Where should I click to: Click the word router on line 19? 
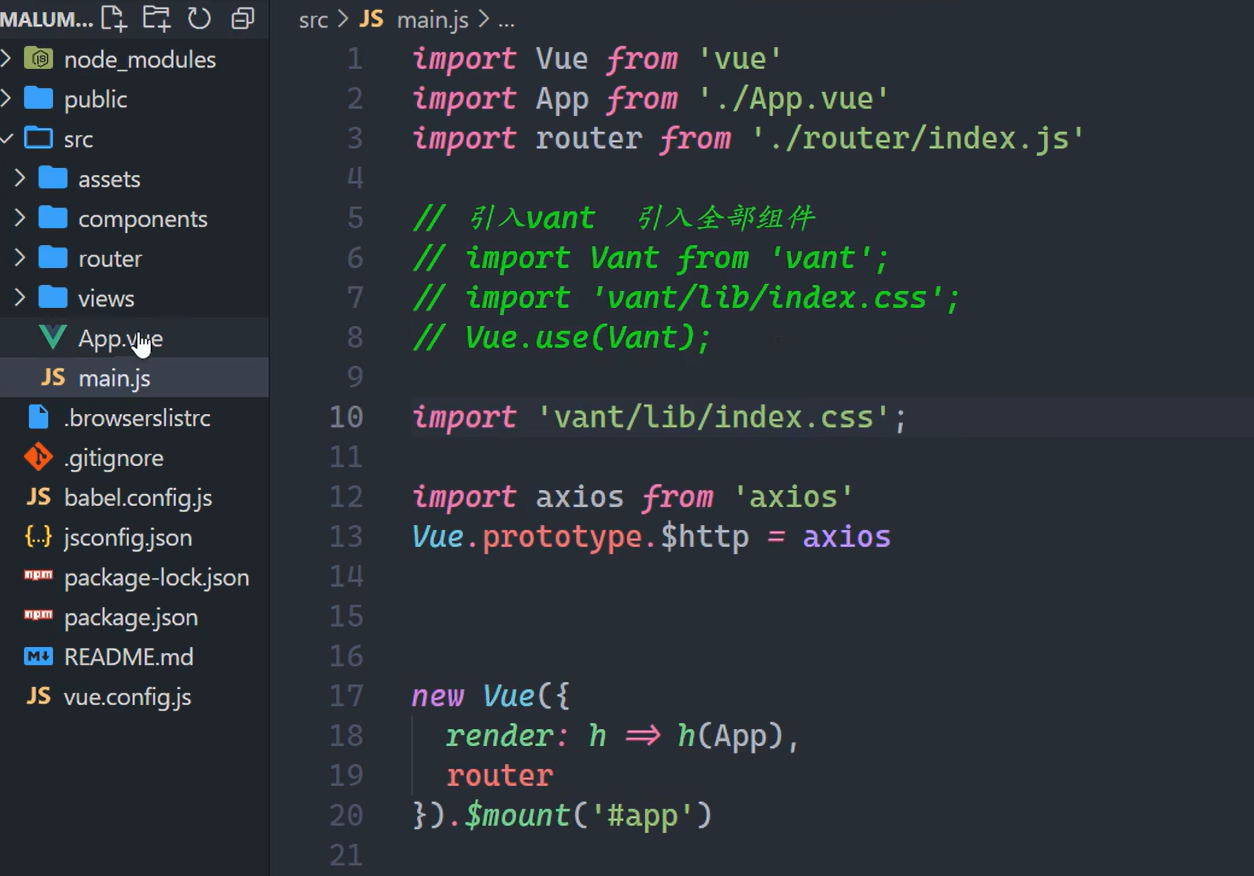pos(499,776)
